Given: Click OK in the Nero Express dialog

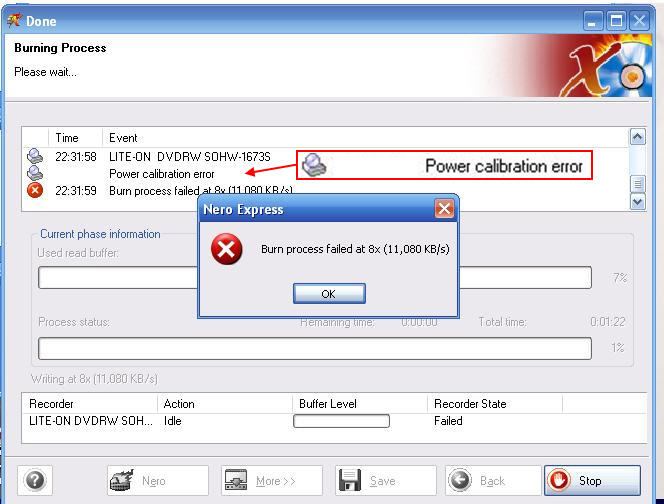Looking at the screenshot, I should click(x=329, y=294).
